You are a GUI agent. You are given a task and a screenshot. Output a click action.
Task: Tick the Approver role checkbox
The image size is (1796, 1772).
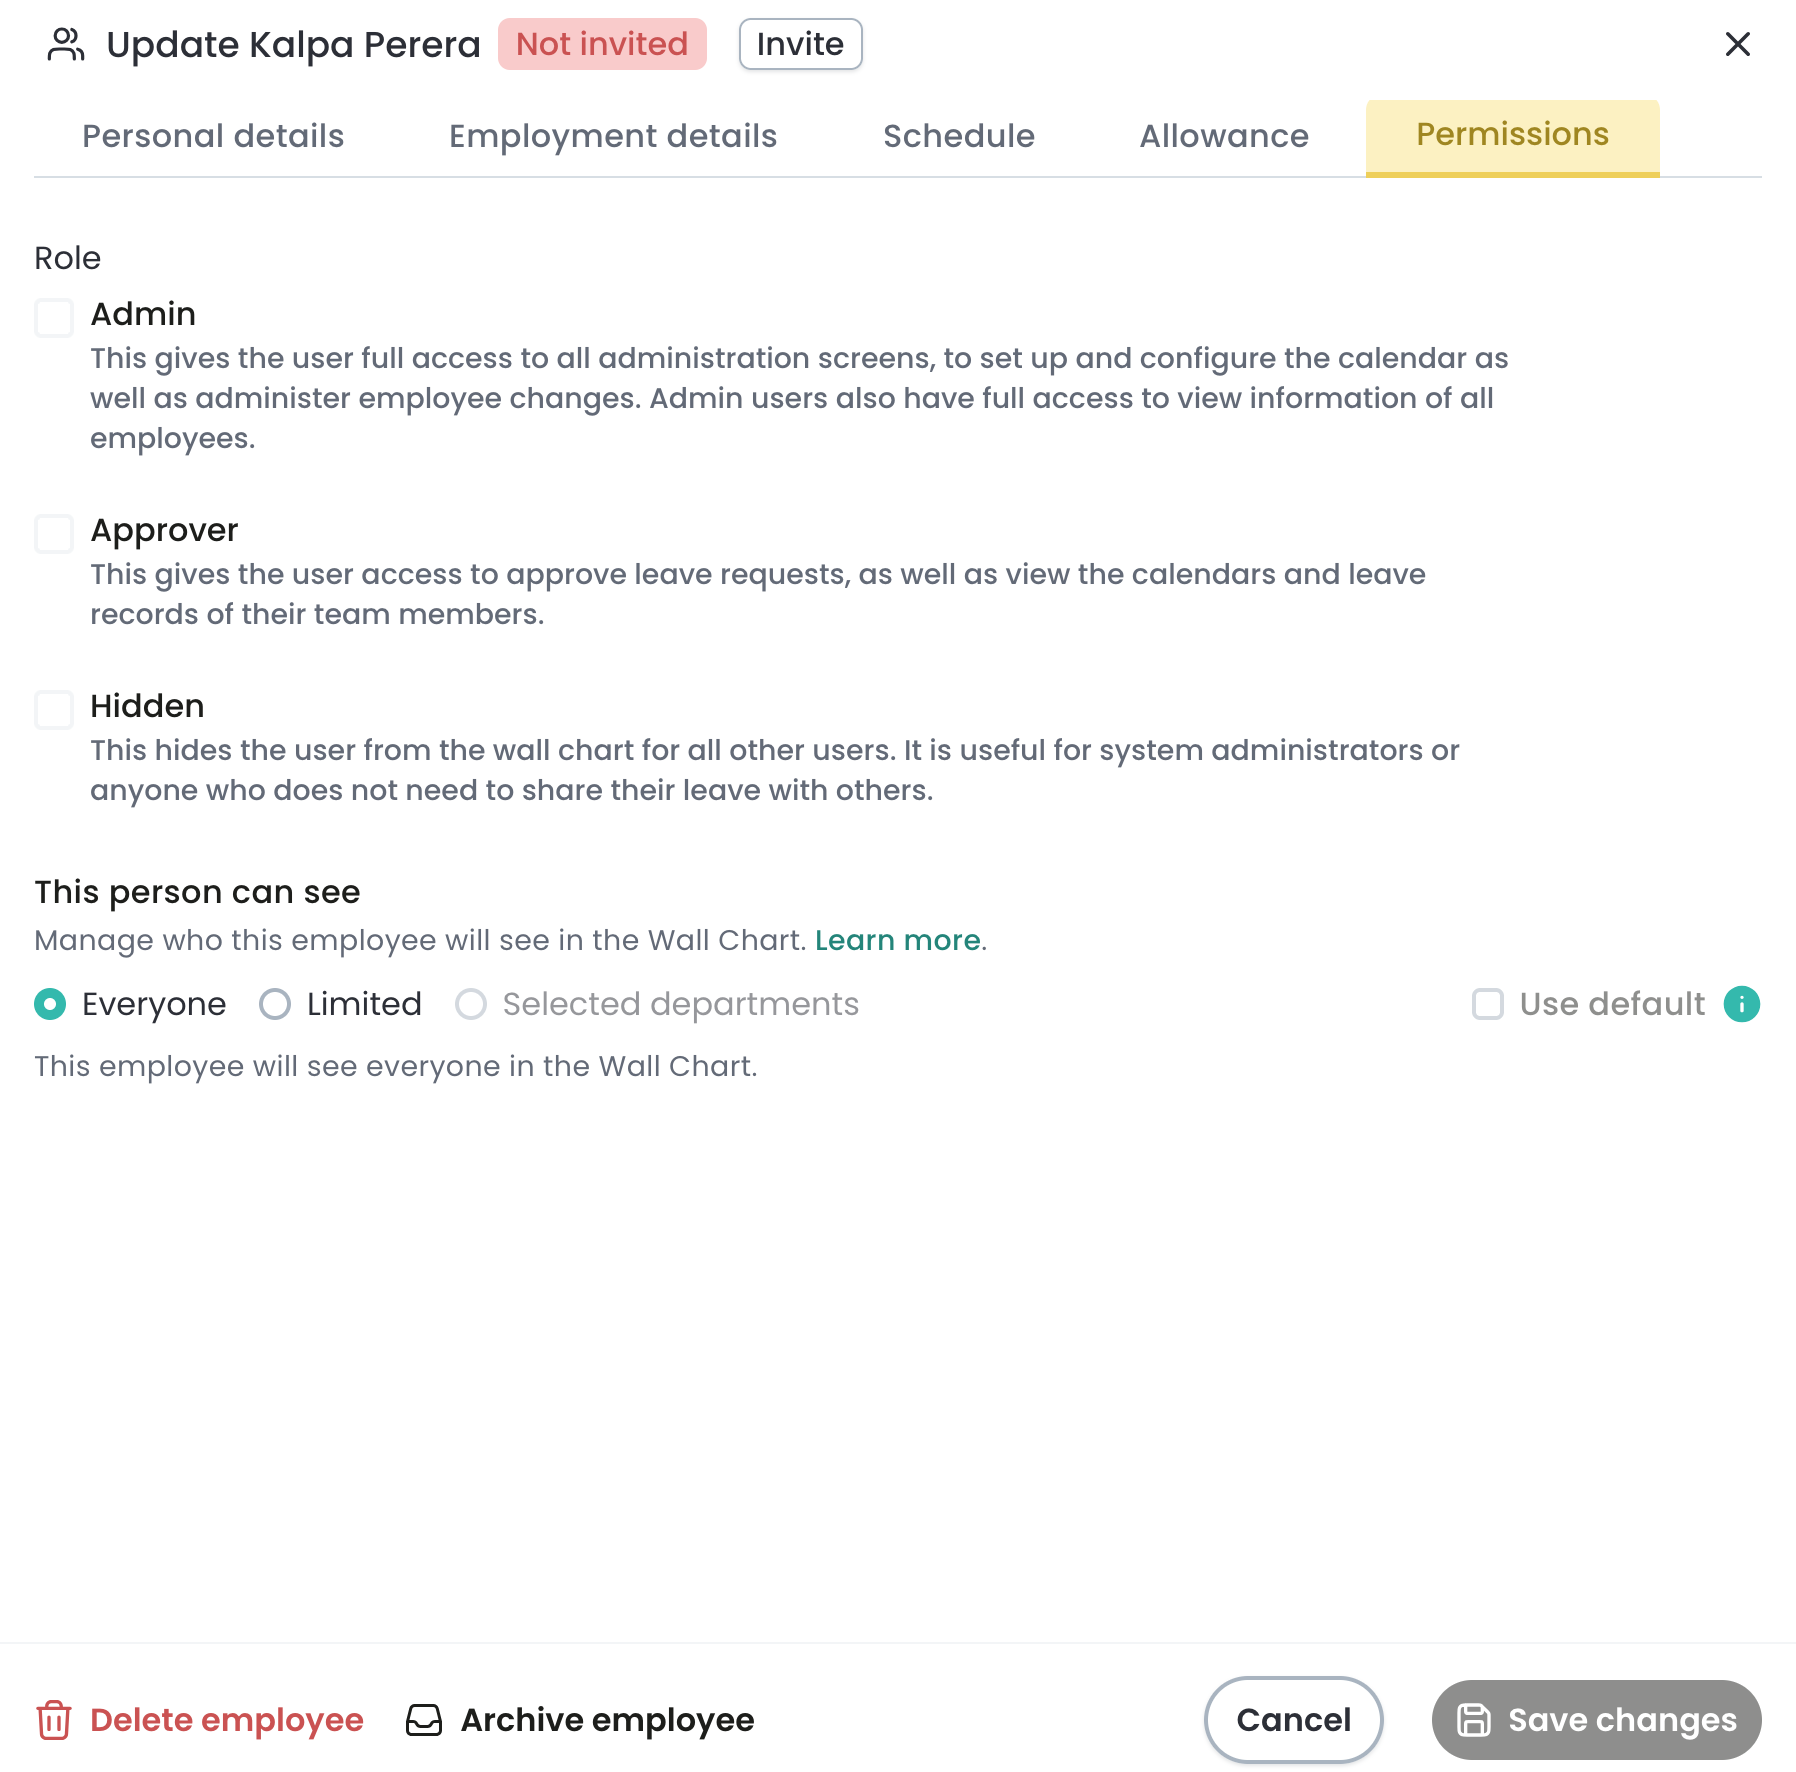[54, 534]
